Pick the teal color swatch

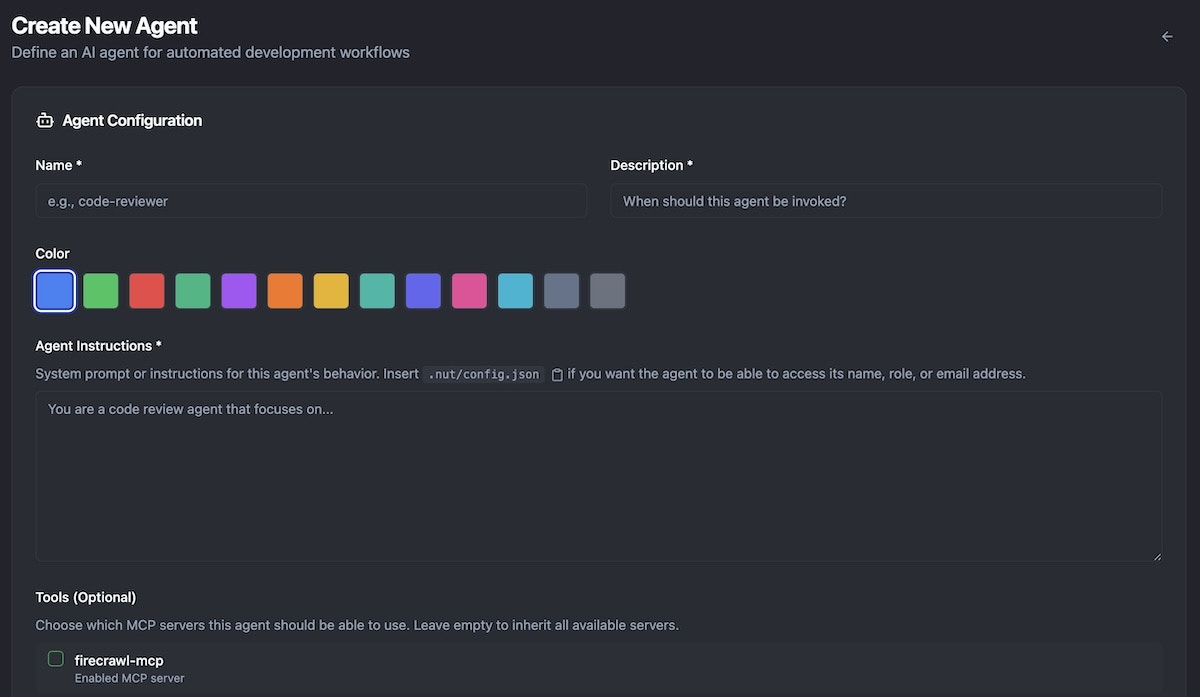click(x=376, y=291)
